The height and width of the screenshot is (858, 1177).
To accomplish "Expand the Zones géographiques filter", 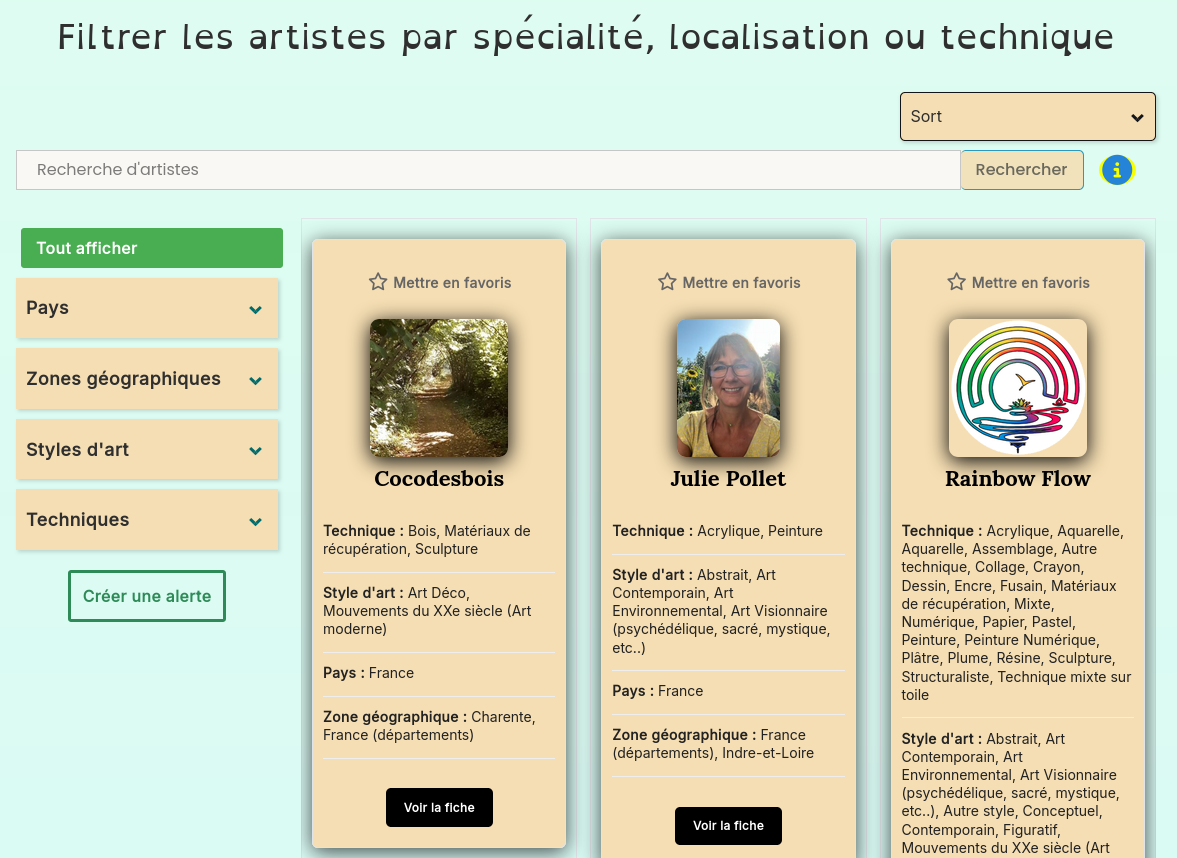I will [147, 379].
